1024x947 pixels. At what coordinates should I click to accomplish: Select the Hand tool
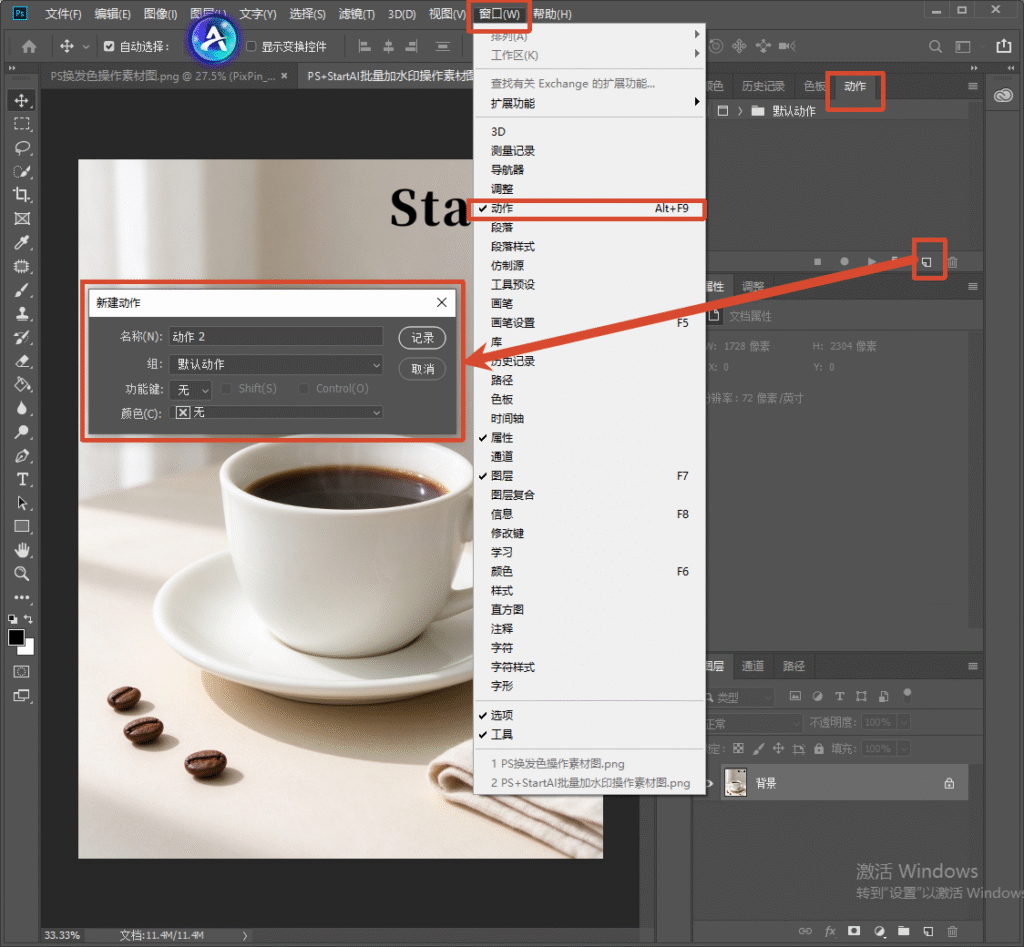point(22,550)
